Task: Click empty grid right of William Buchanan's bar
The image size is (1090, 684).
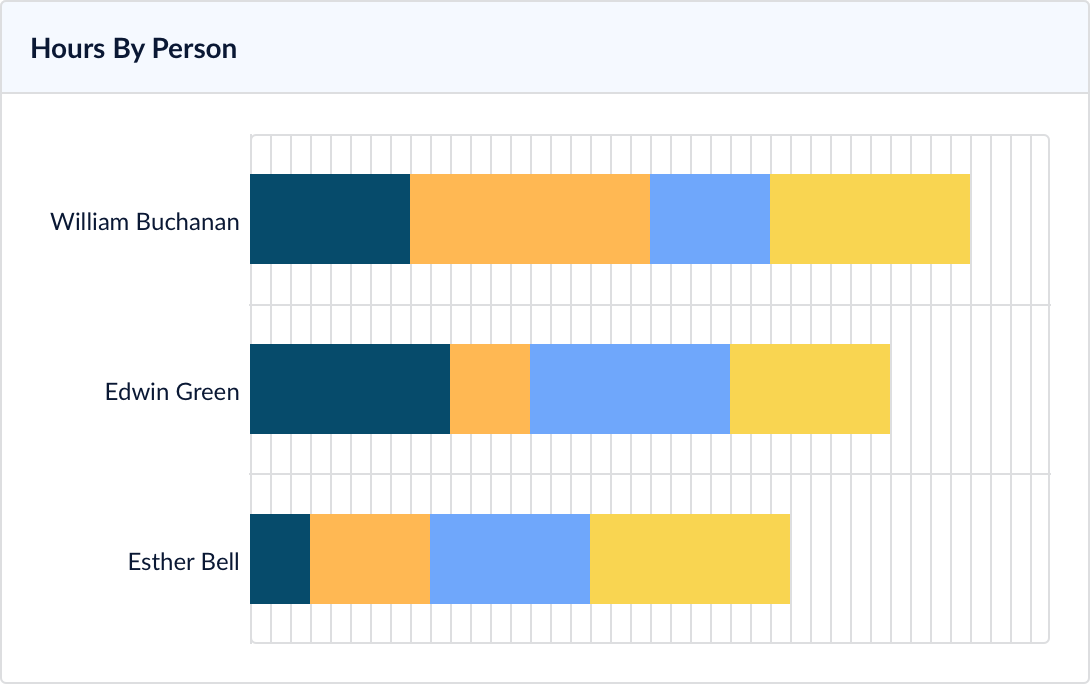Action: 1010,219
